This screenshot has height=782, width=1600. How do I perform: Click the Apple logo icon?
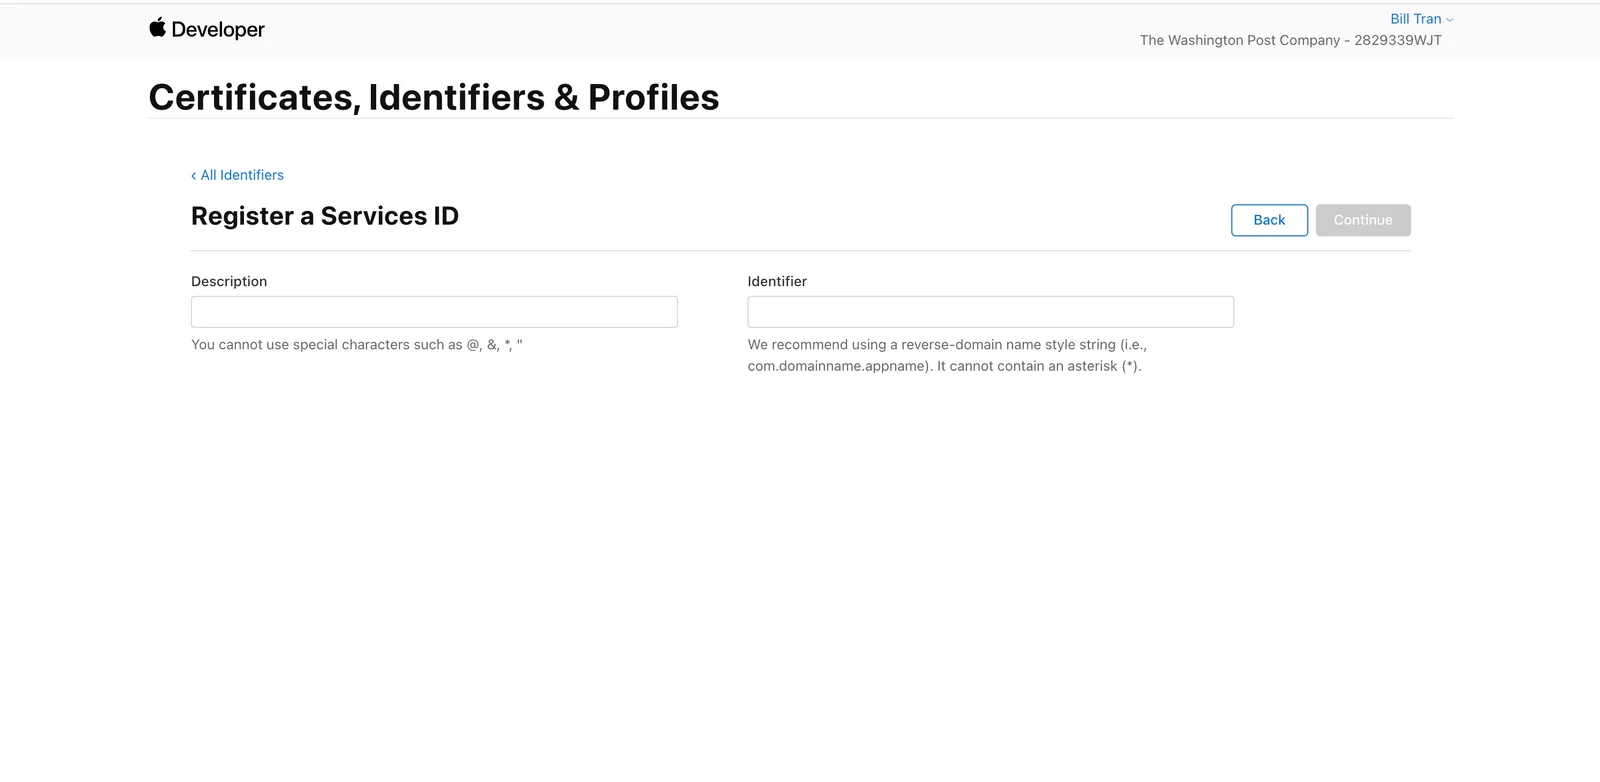tap(157, 27)
